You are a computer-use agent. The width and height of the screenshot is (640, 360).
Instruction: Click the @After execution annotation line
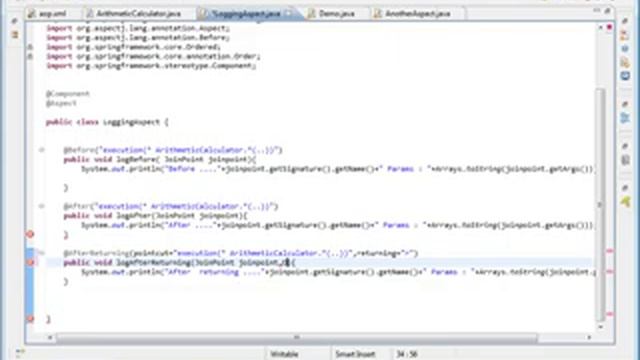click(171, 207)
